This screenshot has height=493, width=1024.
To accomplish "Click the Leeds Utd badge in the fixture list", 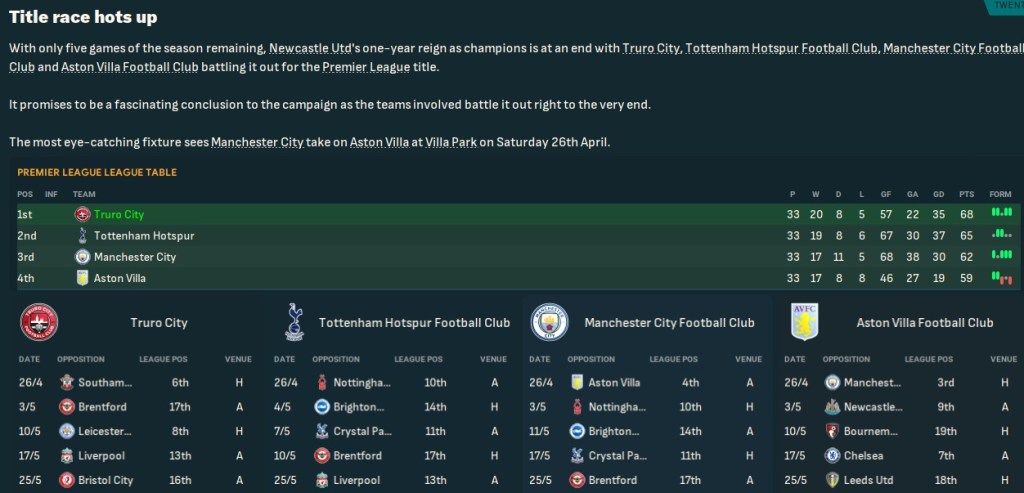I will click(833, 480).
